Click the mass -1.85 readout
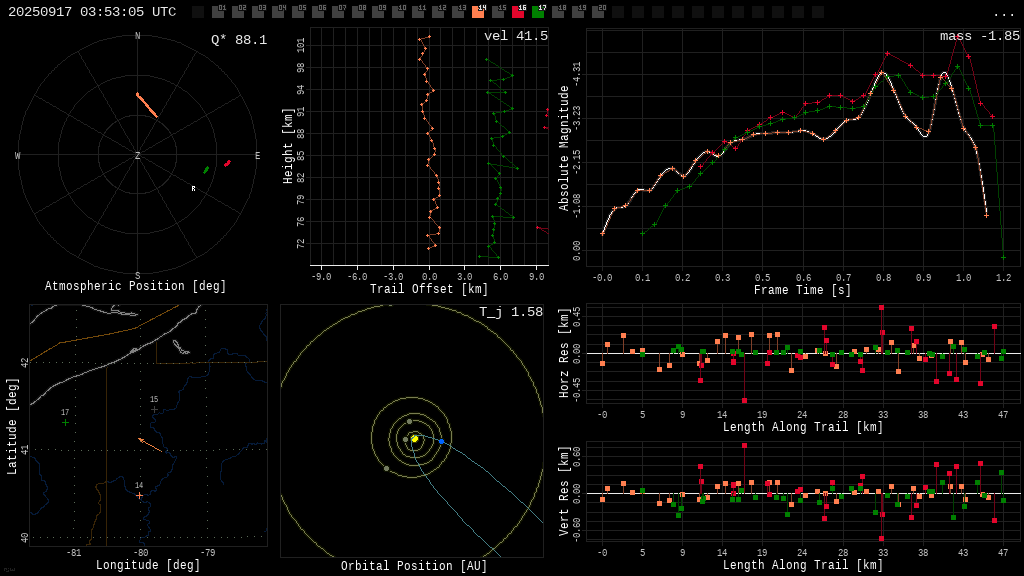This screenshot has width=1024, height=576. pos(979,37)
